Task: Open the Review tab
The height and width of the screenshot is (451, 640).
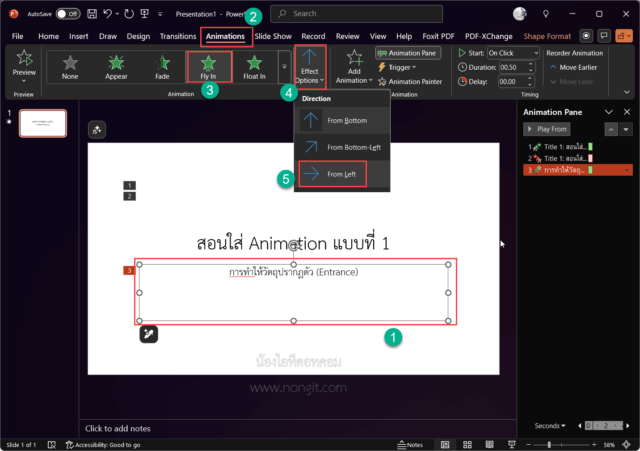Action: point(348,36)
